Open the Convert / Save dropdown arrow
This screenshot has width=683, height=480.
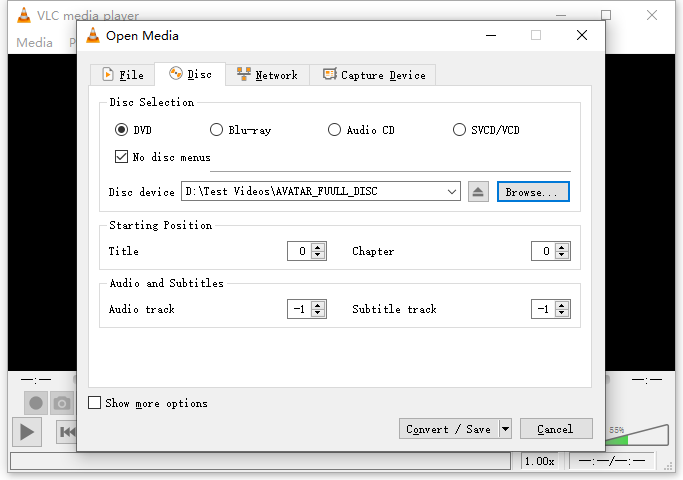(505, 429)
